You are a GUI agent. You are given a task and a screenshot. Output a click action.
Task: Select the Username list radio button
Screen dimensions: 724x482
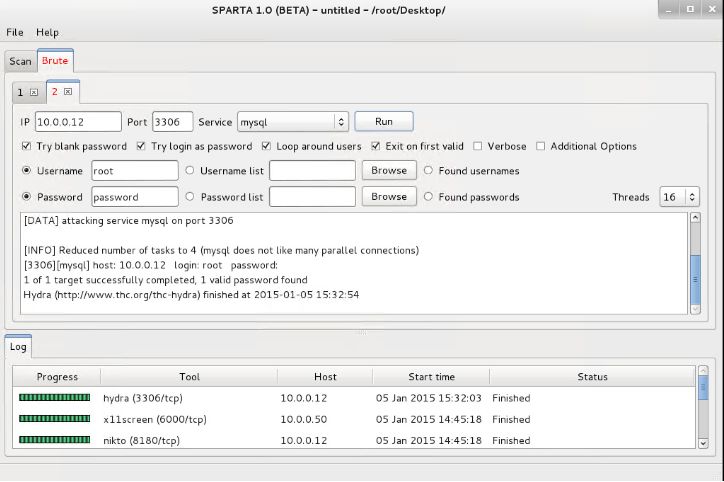pos(190,171)
